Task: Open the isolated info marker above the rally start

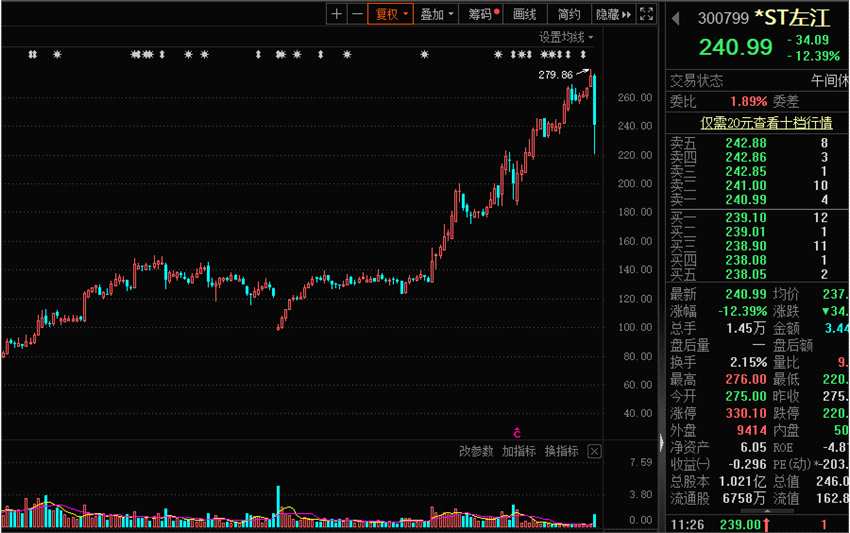Action: pyautogui.click(x=424, y=54)
